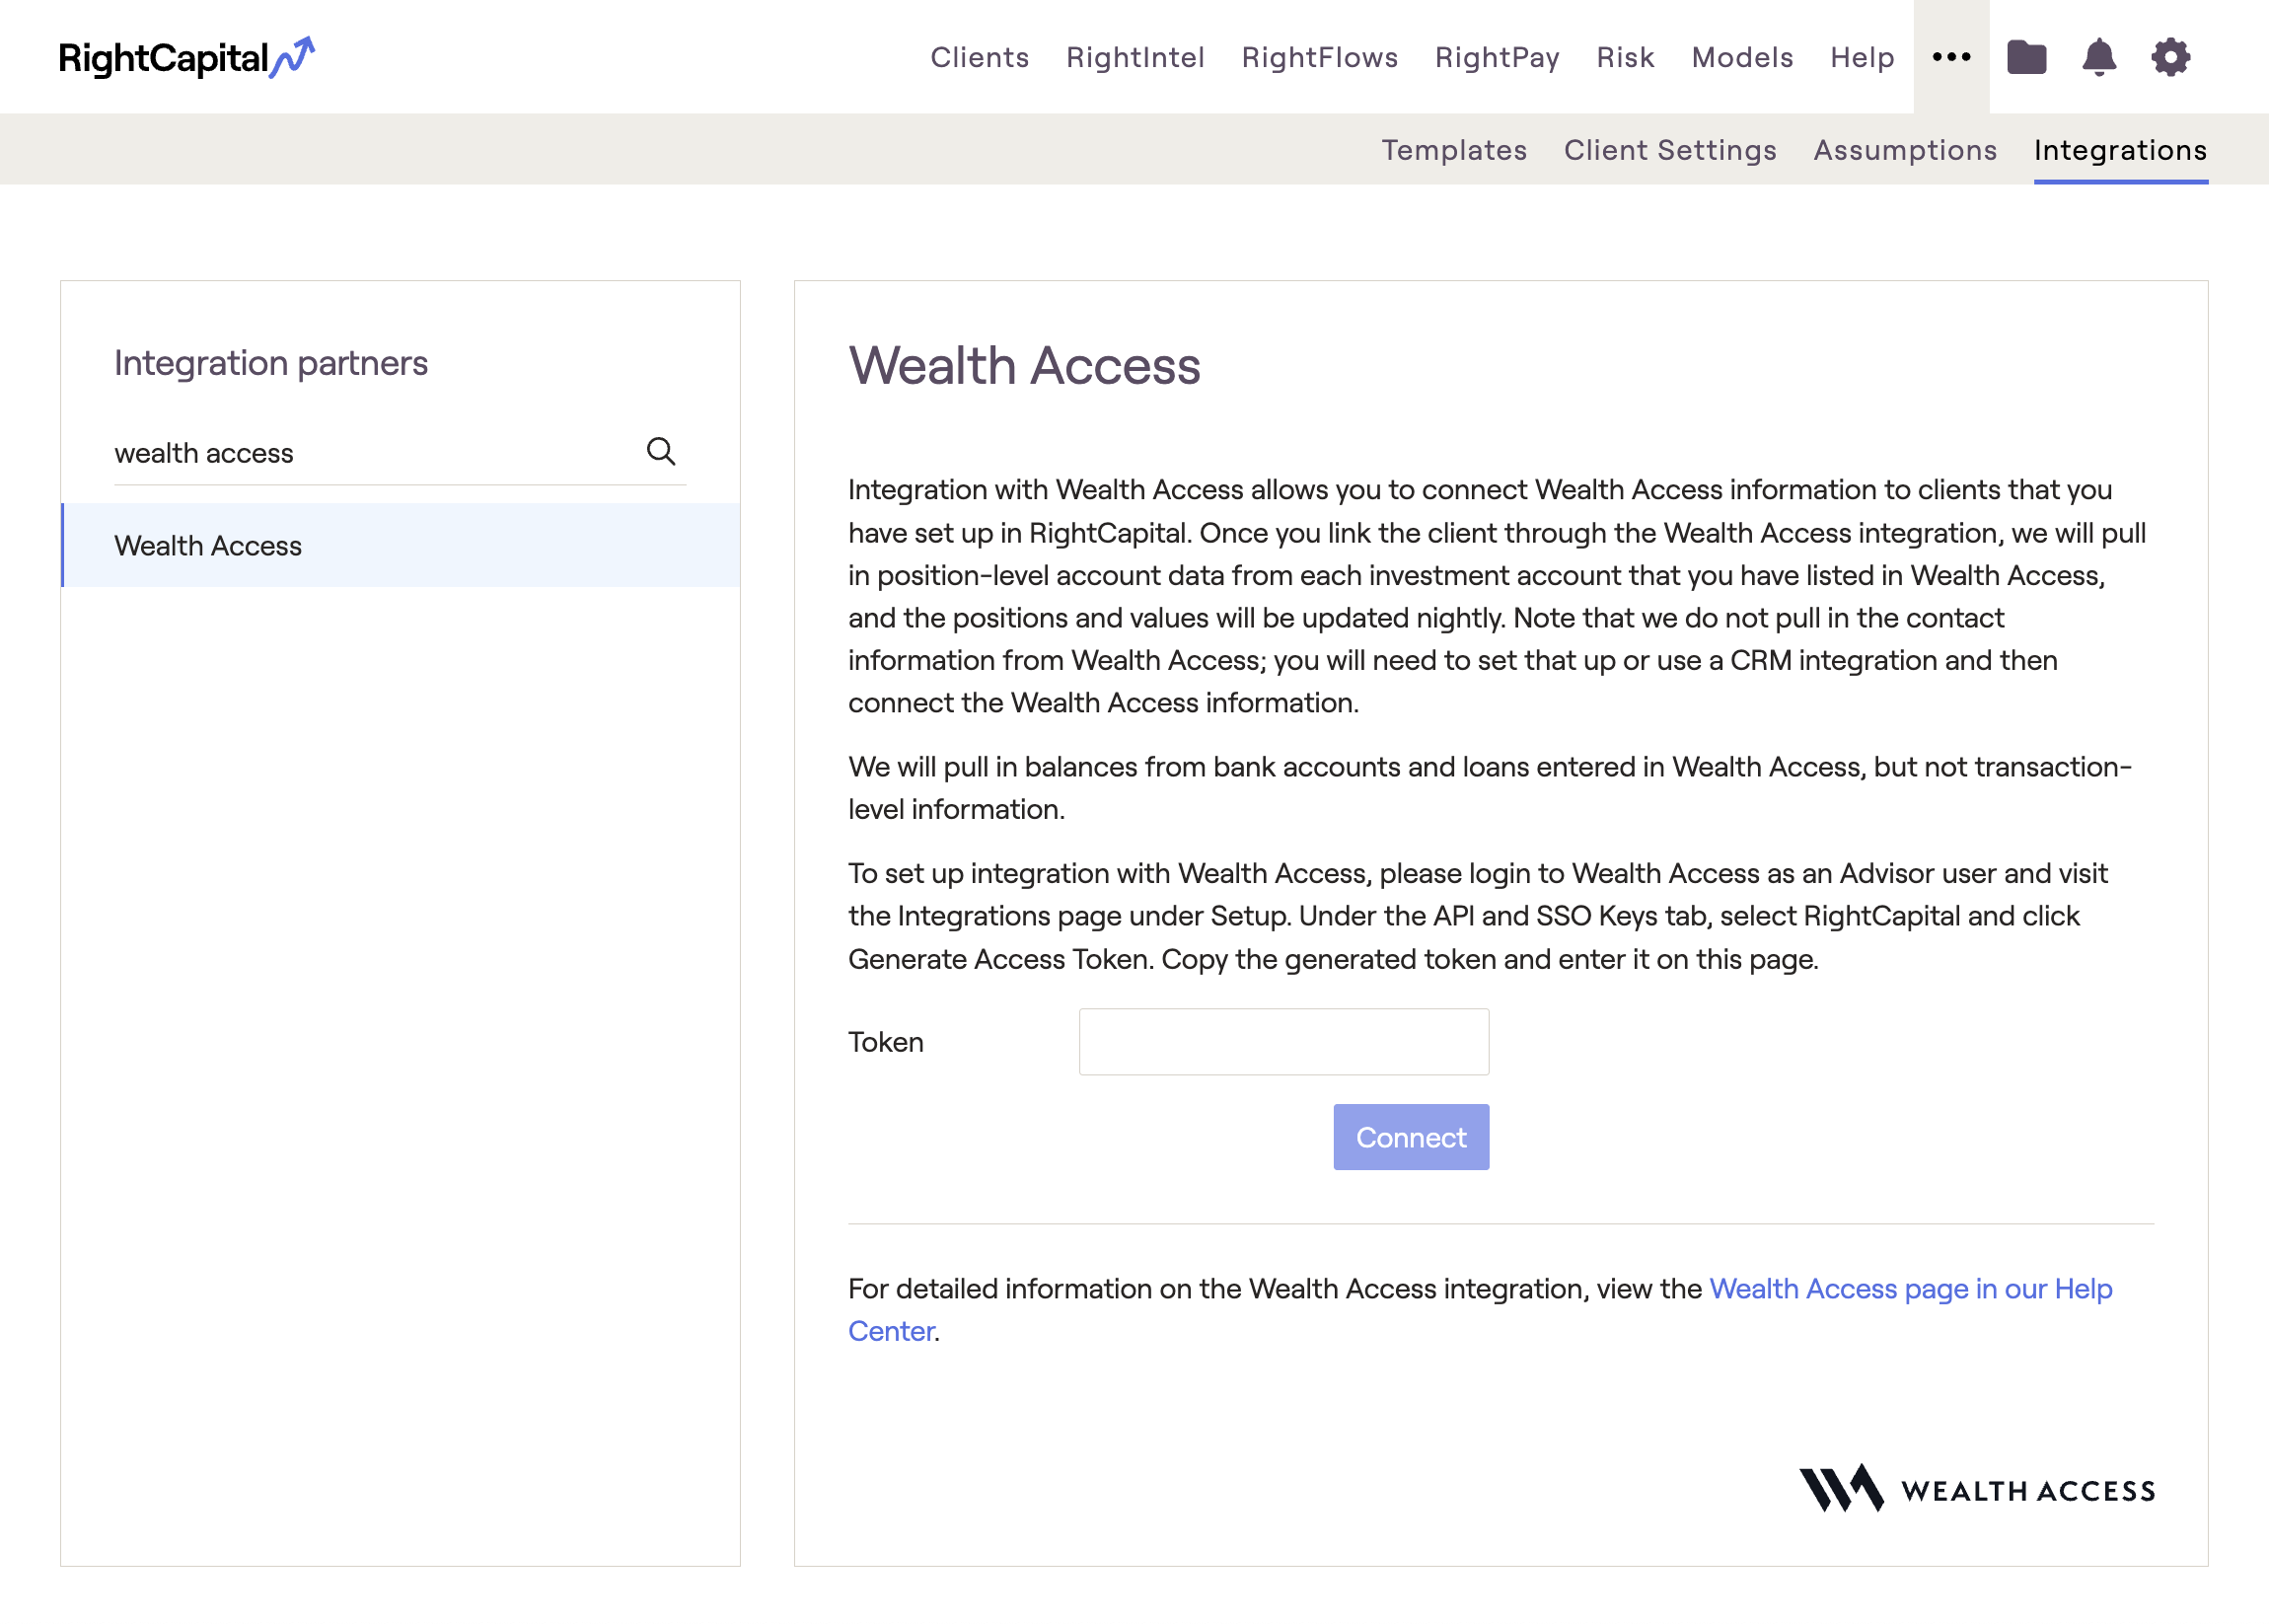The width and height of the screenshot is (2269, 1624).
Task: Click the Connect button
Action: 1410,1137
